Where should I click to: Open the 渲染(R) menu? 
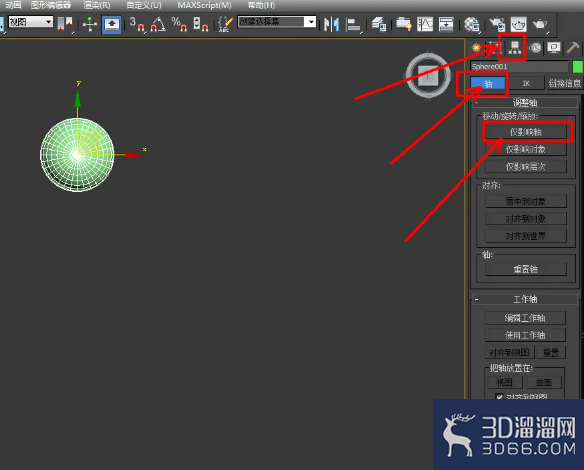[x=97, y=5]
